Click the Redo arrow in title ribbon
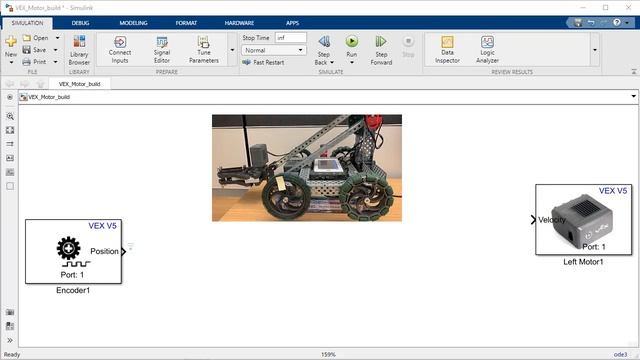Viewport: 640px width, 360px height. click(x=604, y=22)
